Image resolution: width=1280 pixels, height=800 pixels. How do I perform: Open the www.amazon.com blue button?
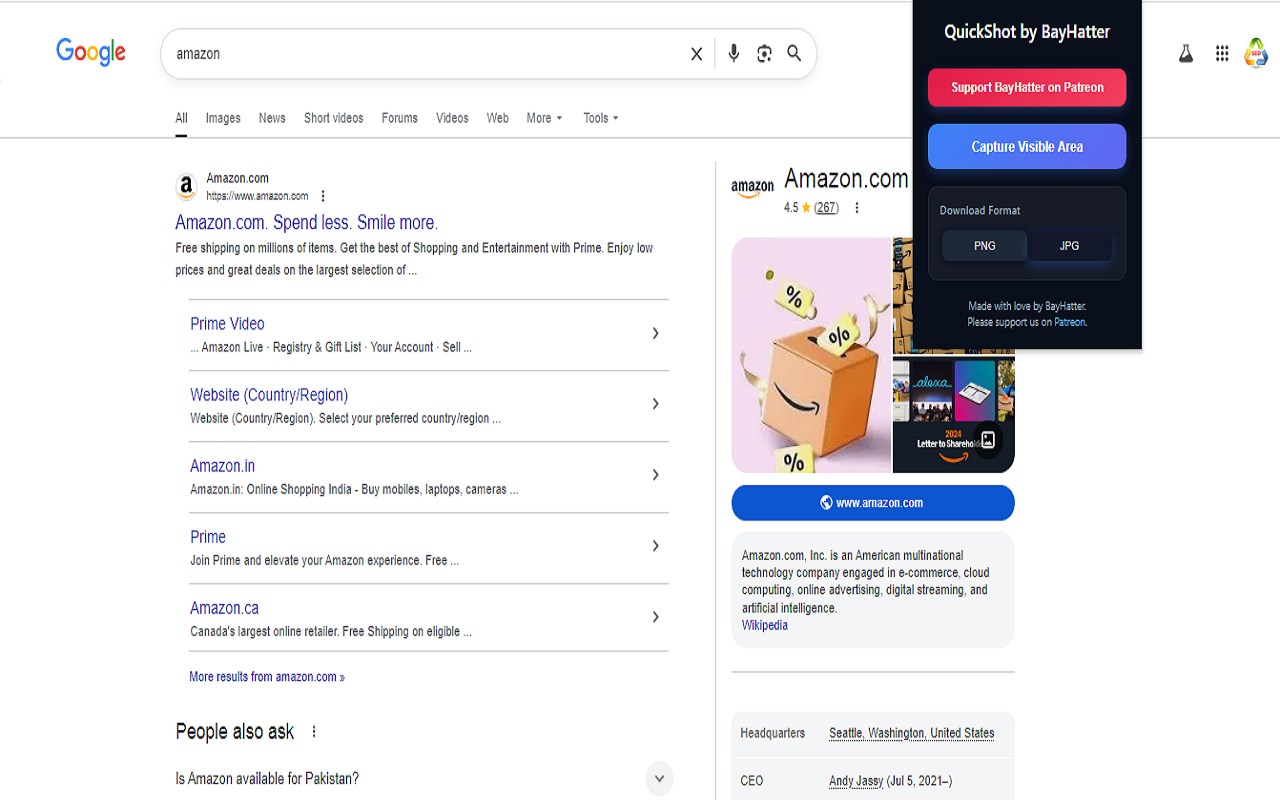click(x=873, y=503)
